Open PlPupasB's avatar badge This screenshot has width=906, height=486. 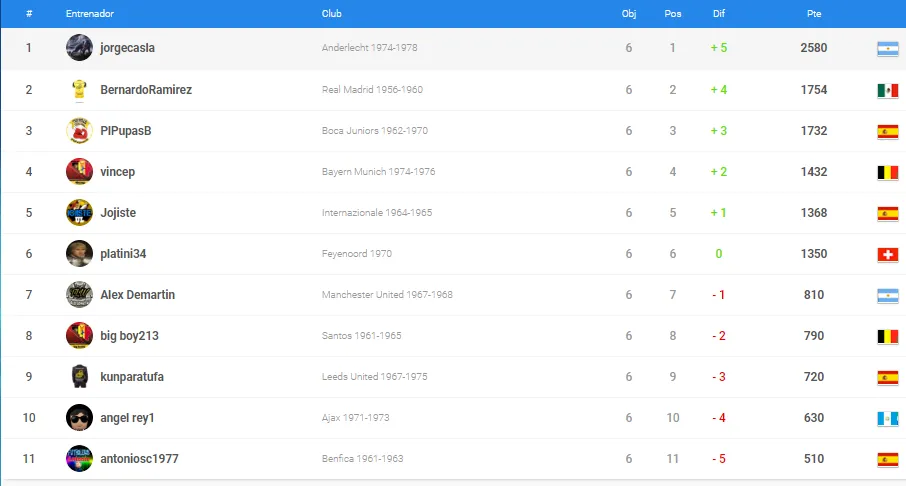pos(79,131)
